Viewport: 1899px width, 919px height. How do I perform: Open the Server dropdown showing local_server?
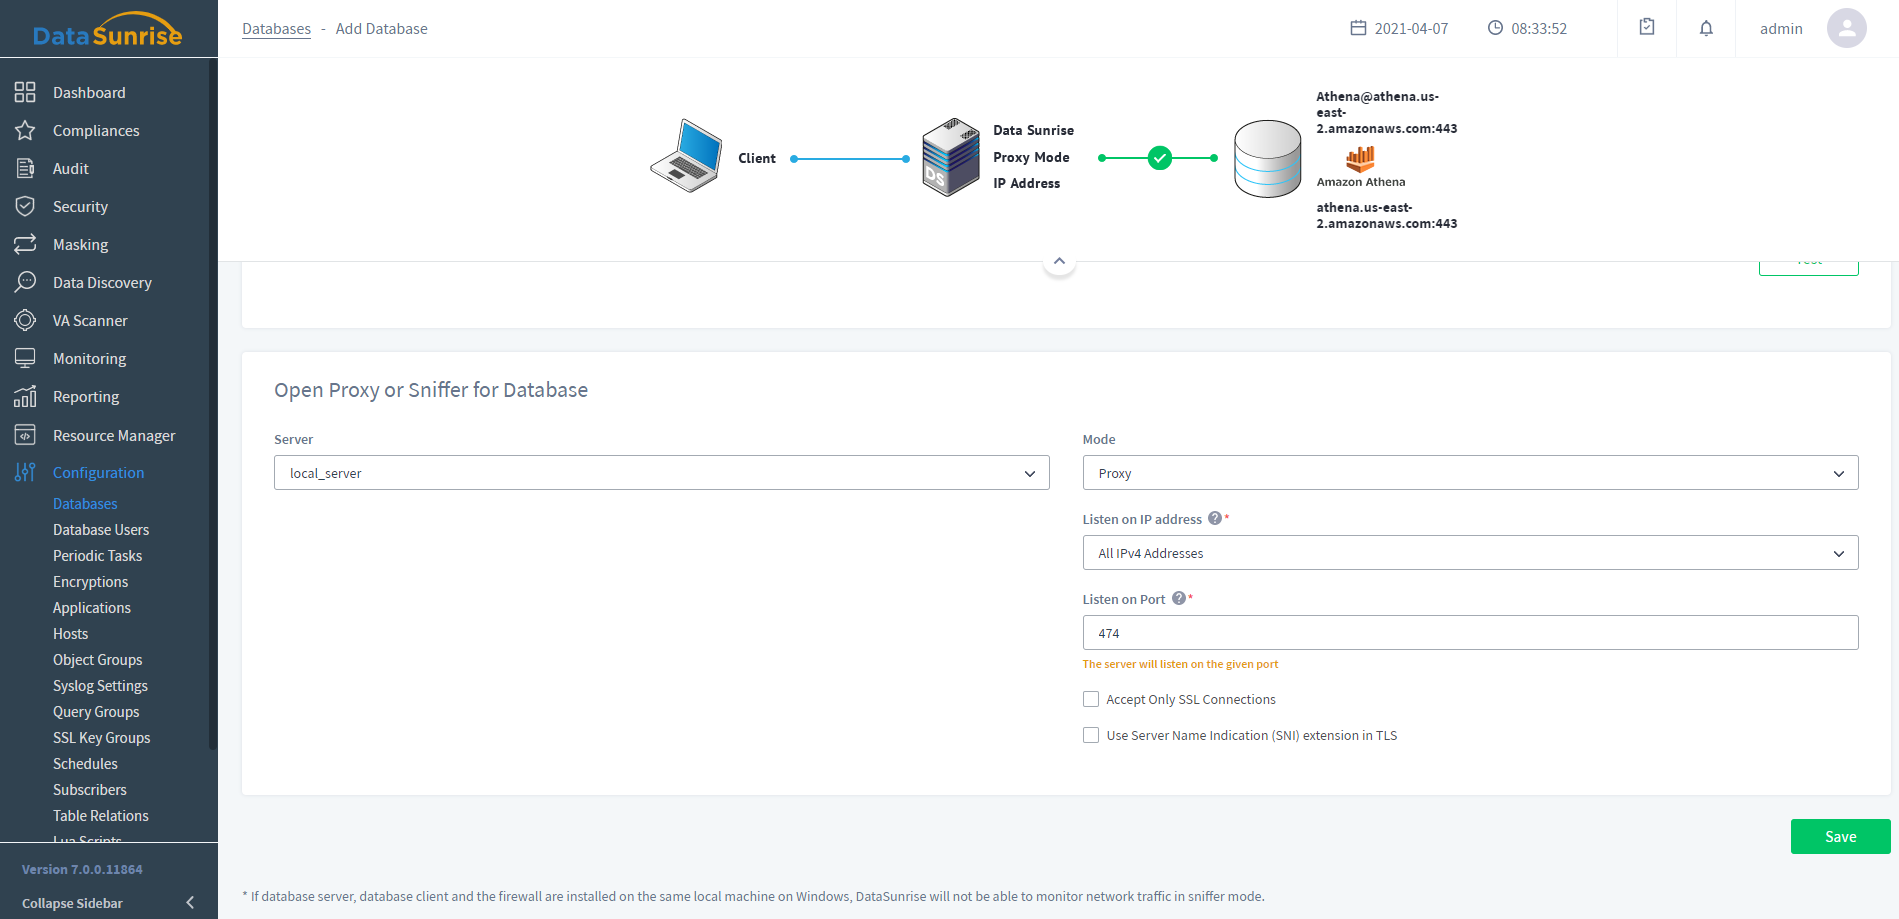[x=661, y=473]
